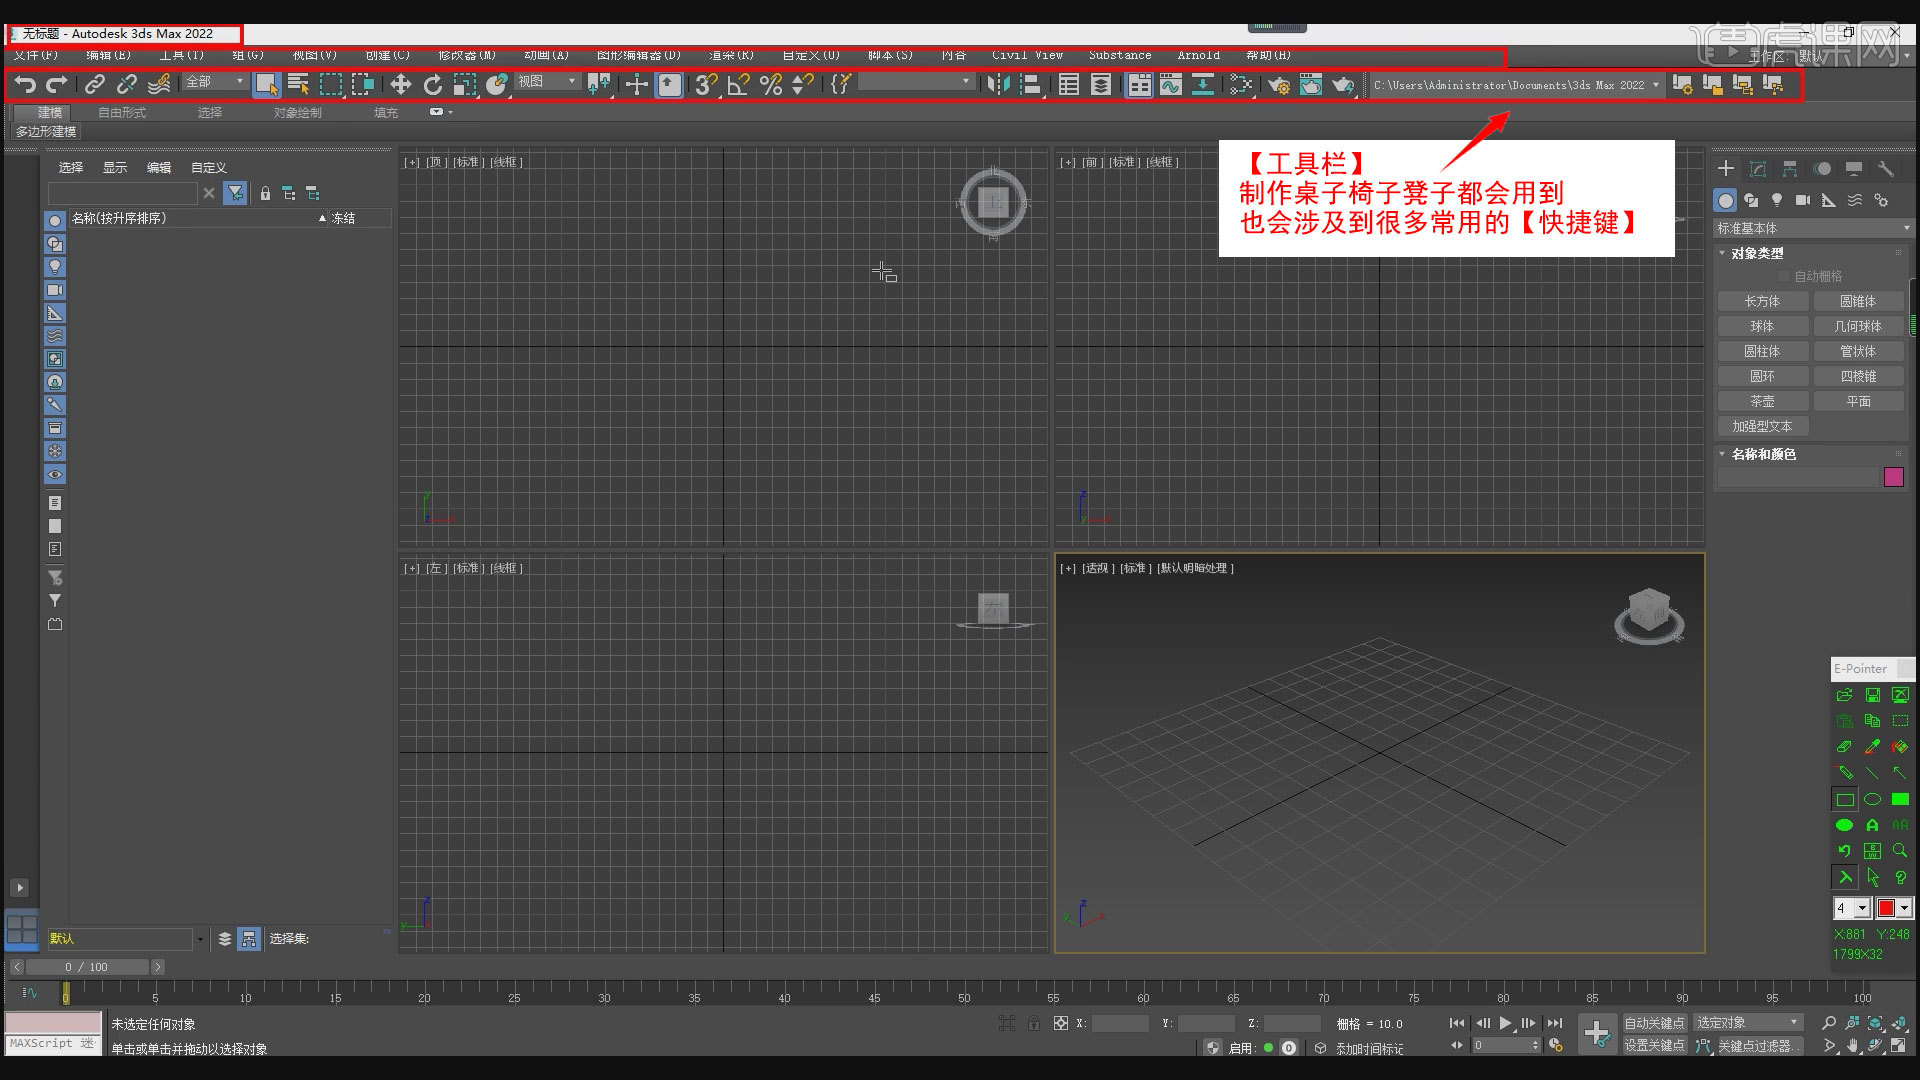Select the Select and Move tool

[x=400, y=85]
